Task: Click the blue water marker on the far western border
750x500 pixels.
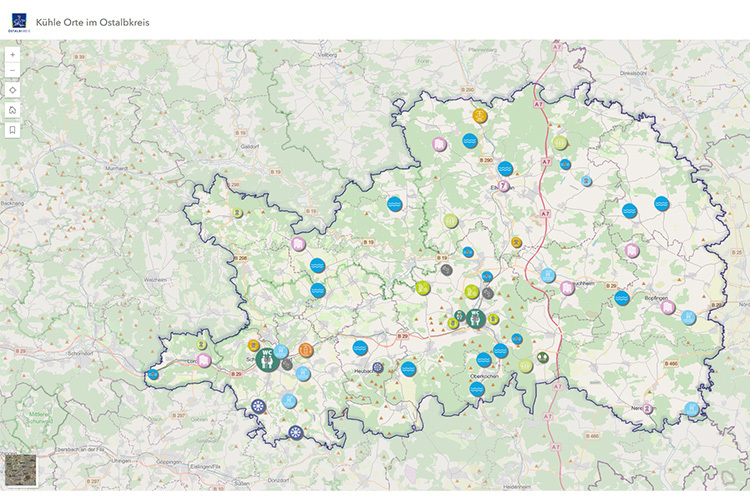Action: [152, 375]
